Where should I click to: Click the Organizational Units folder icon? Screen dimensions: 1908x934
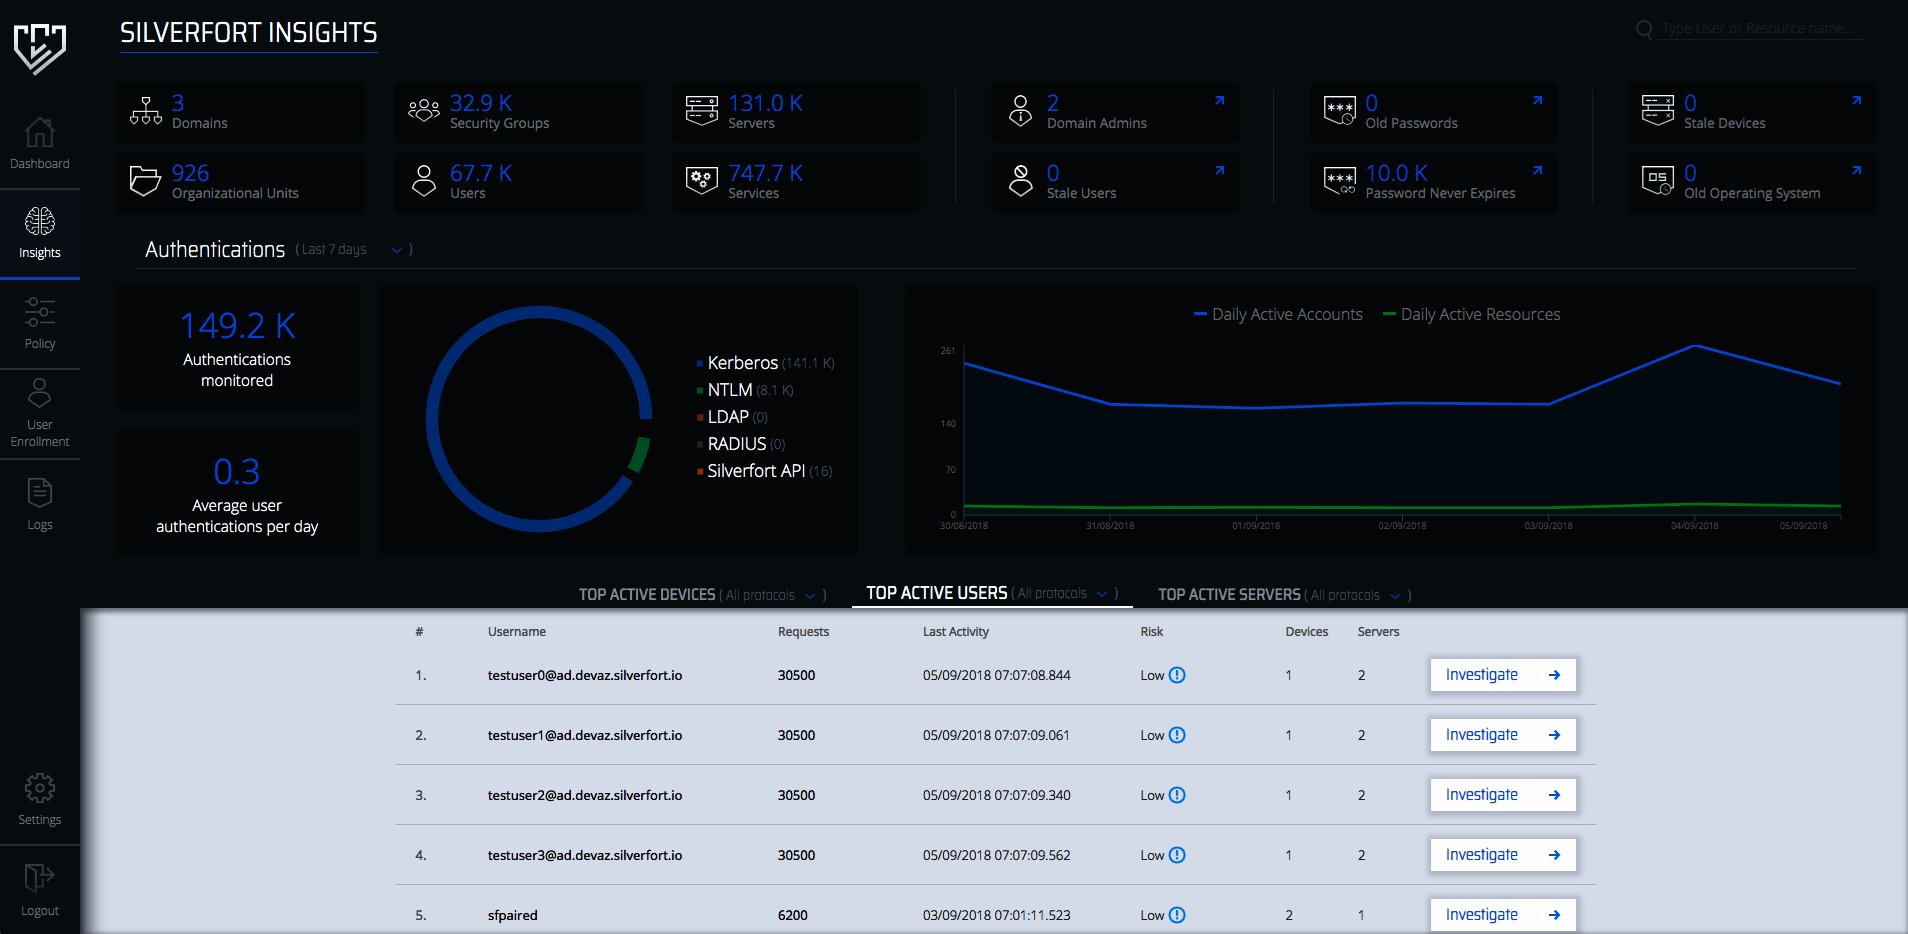click(x=146, y=181)
